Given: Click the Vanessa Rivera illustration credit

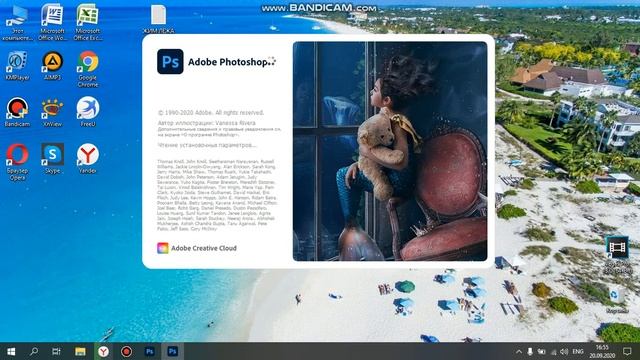Looking at the screenshot, I should [207, 123].
